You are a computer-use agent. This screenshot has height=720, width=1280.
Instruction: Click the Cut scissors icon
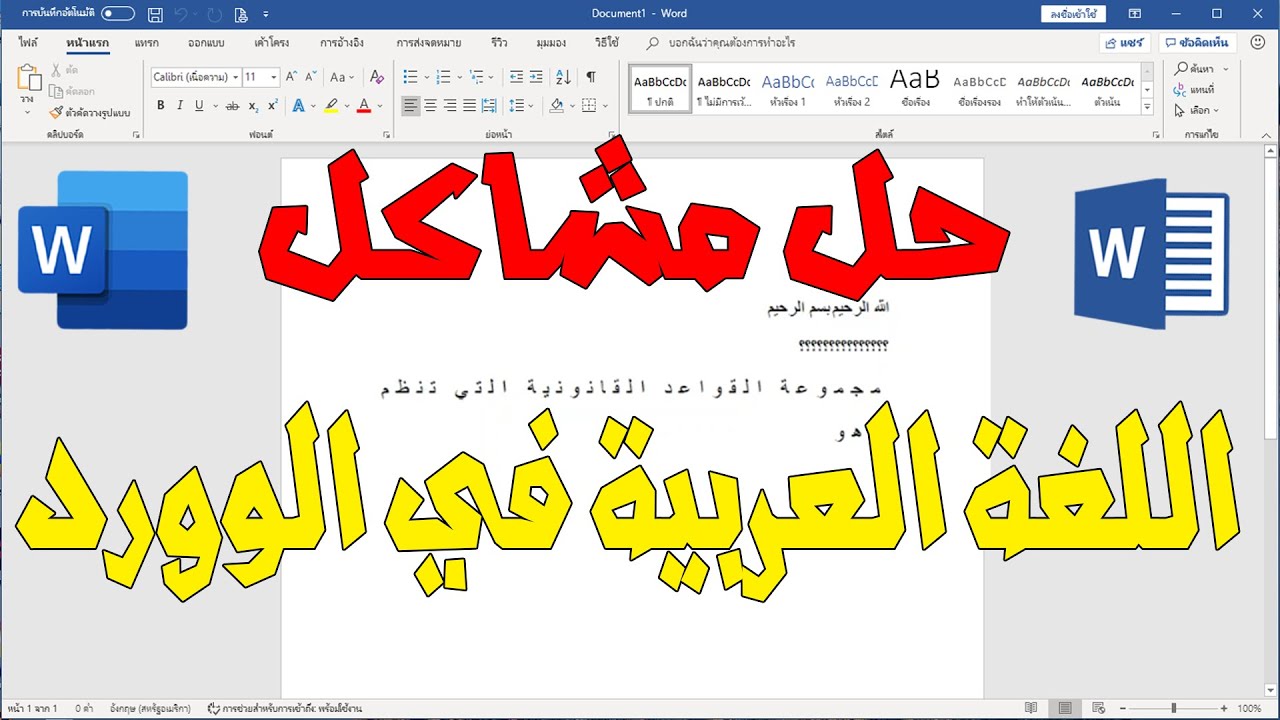(x=57, y=71)
